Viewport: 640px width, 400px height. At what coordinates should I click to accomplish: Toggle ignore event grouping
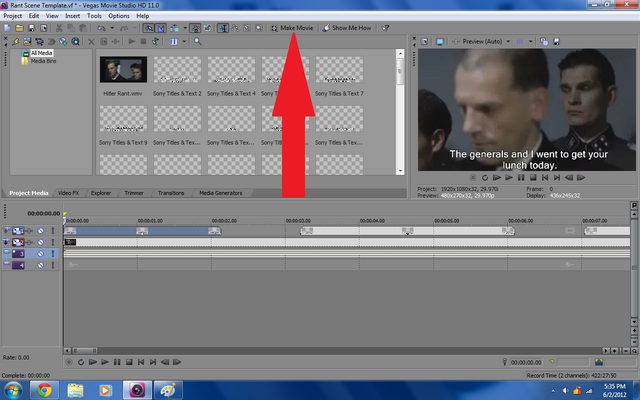pos(207,28)
